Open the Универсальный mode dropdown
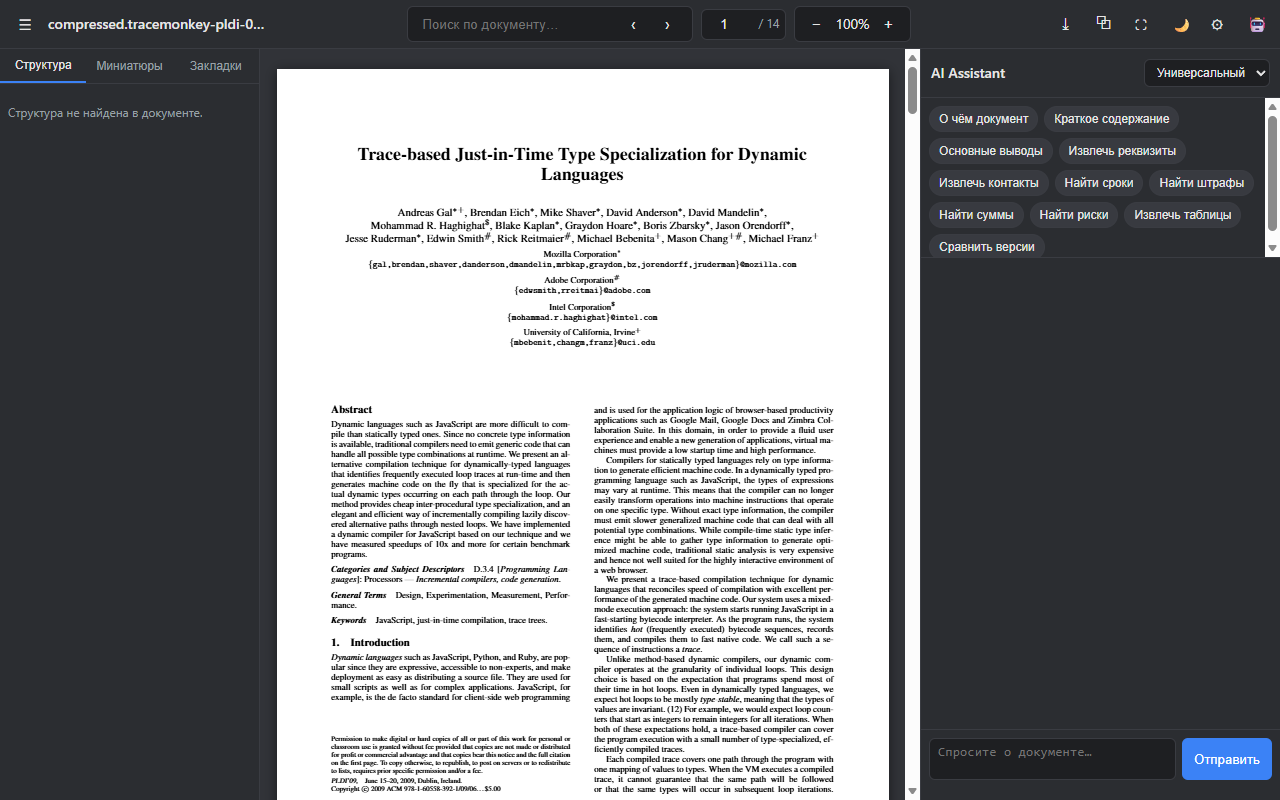 (1207, 73)
